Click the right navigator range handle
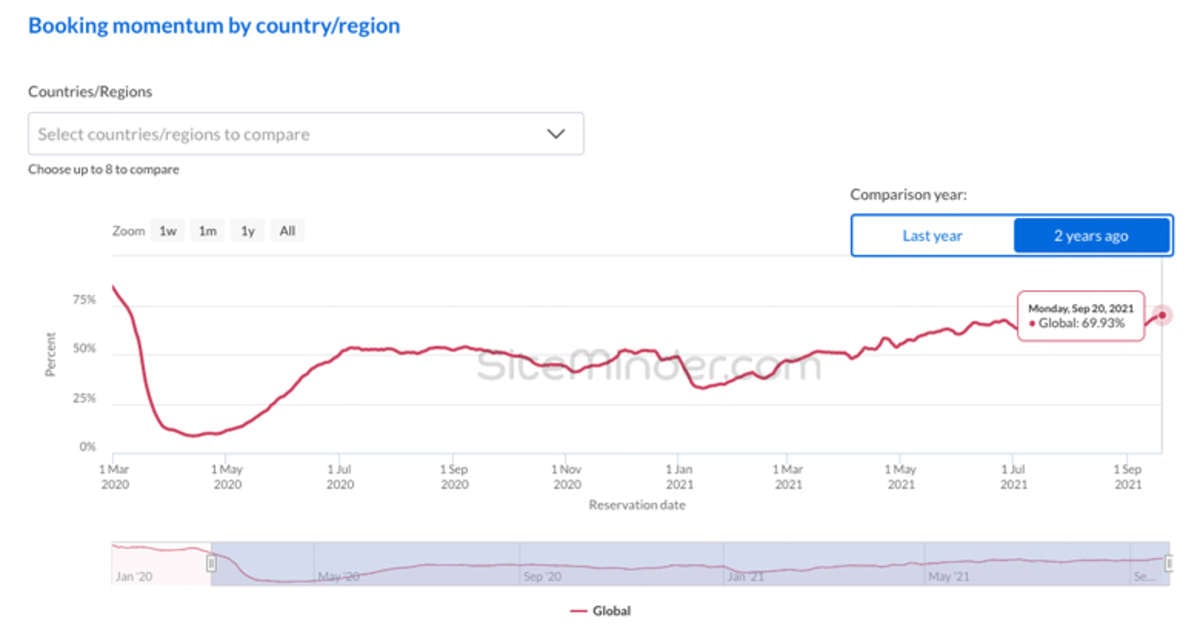 click(x=1168, y=564)
